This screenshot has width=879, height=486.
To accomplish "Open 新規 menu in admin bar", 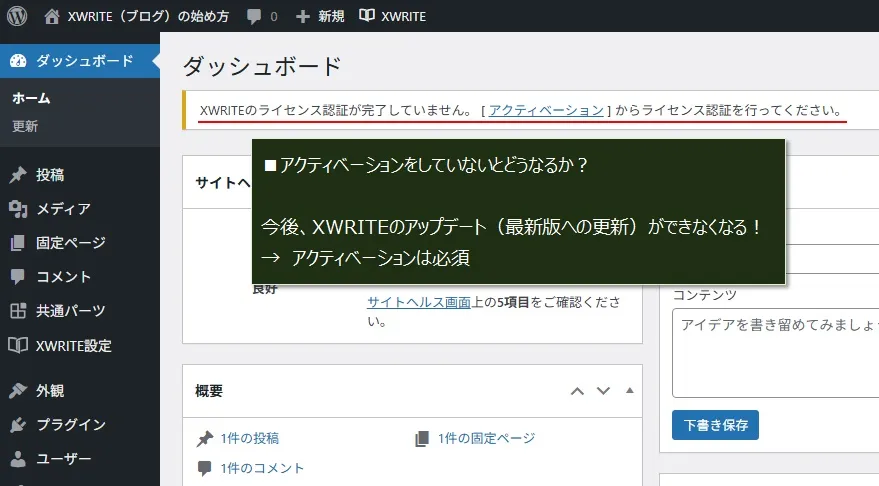I will (x=331, y=16).
